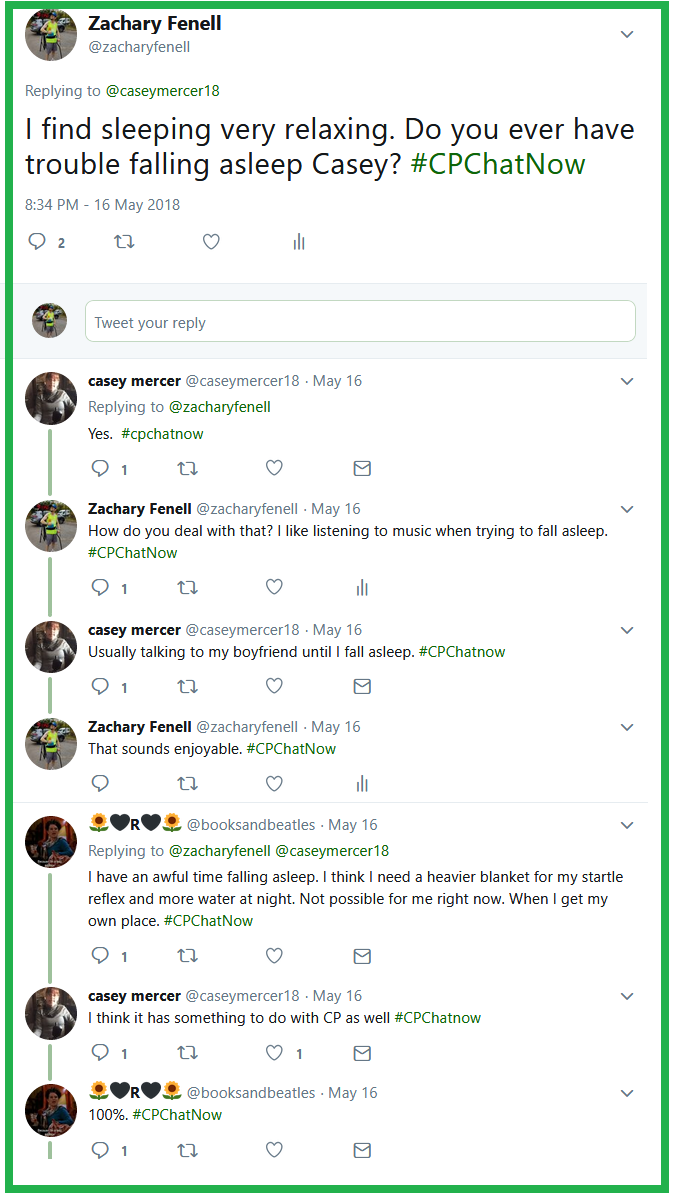Image resolution: width=676 pixels, height=1194 pixels.
Task: Retweet the main sleeping question tweet
Action: click(124, 242)
